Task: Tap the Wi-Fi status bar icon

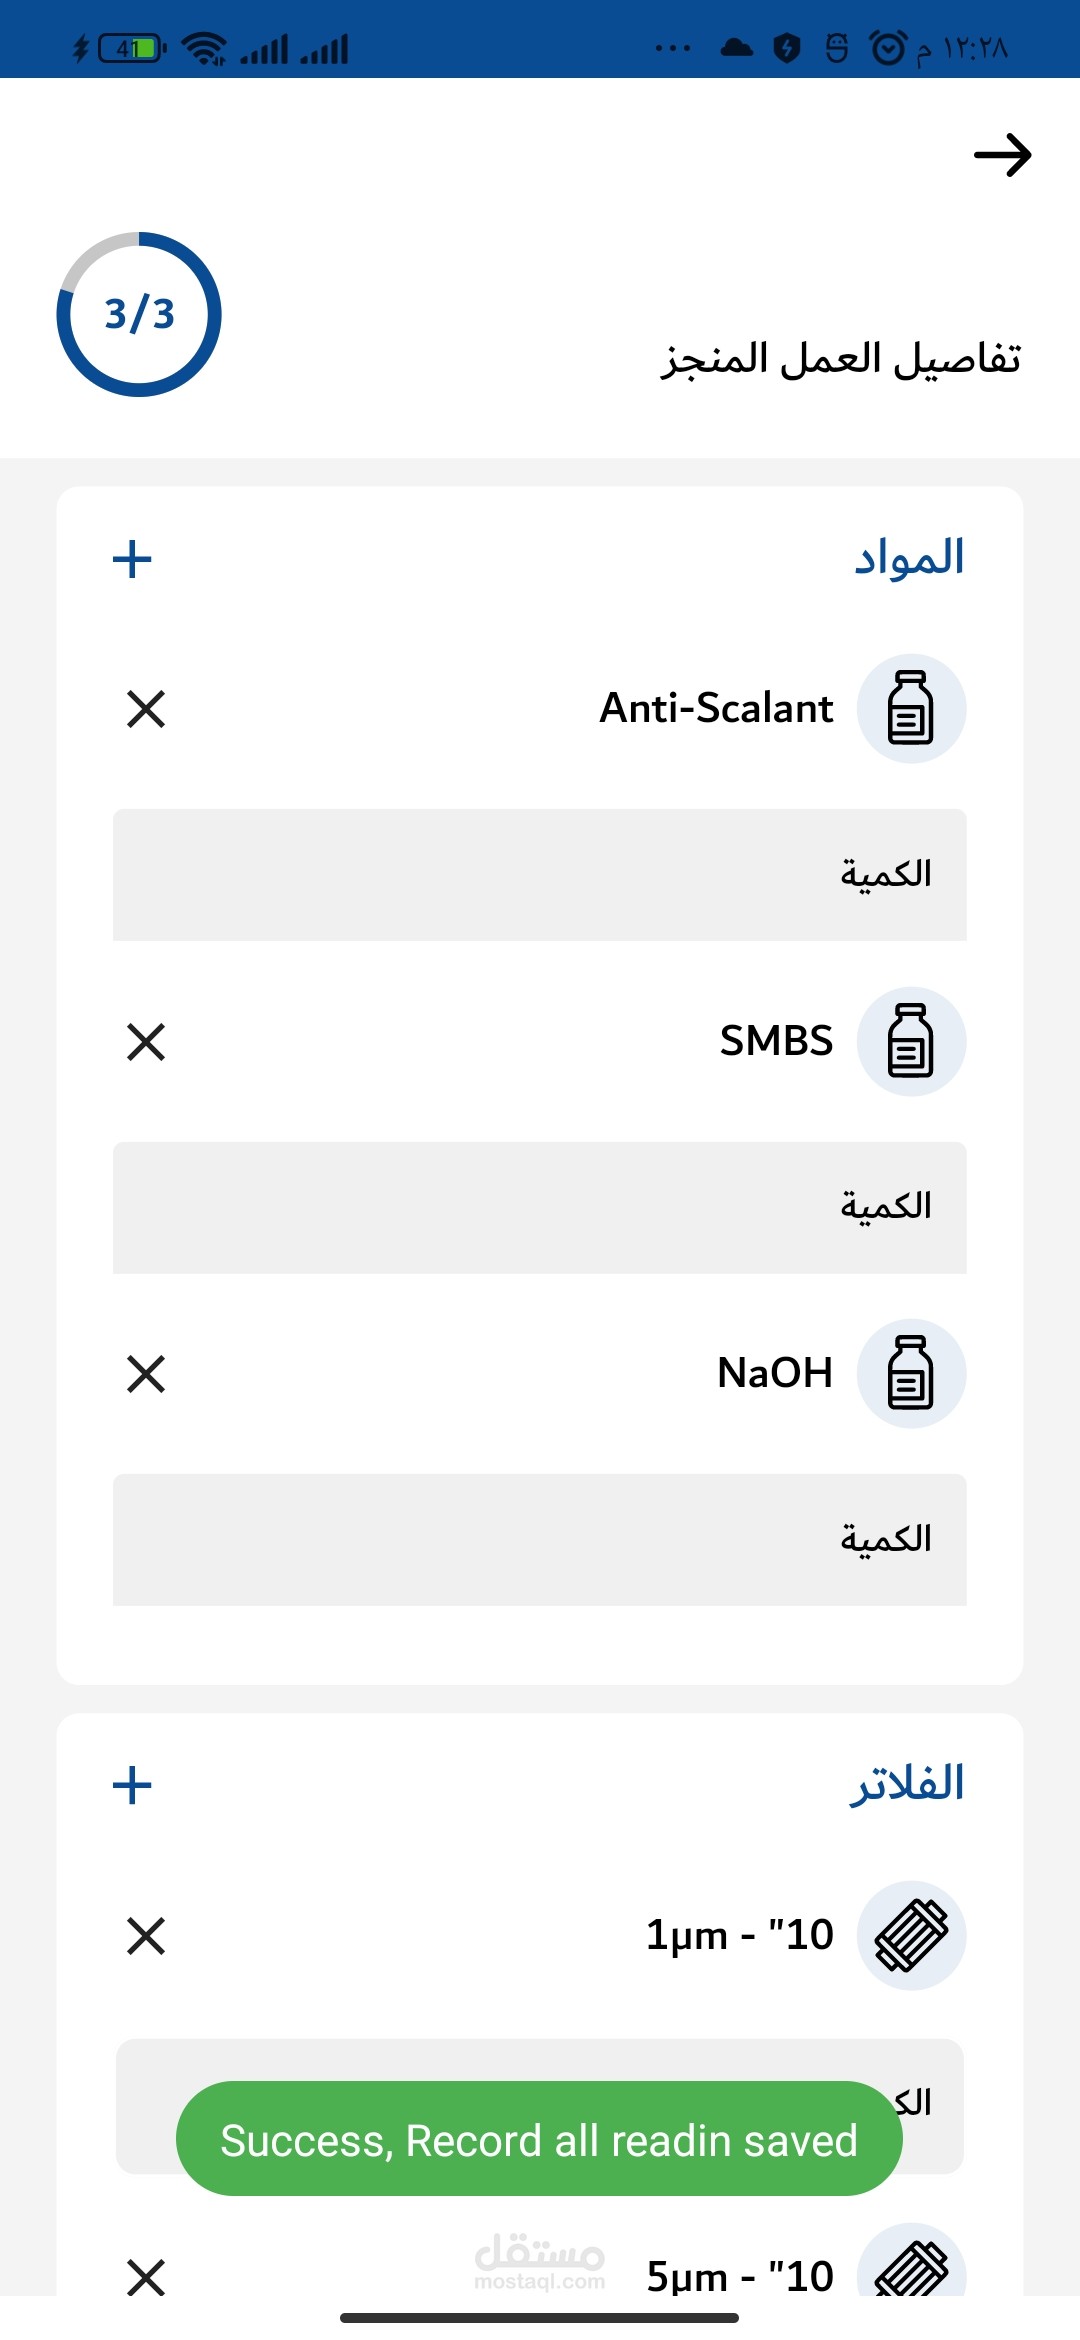Action: tap(205, 48)
